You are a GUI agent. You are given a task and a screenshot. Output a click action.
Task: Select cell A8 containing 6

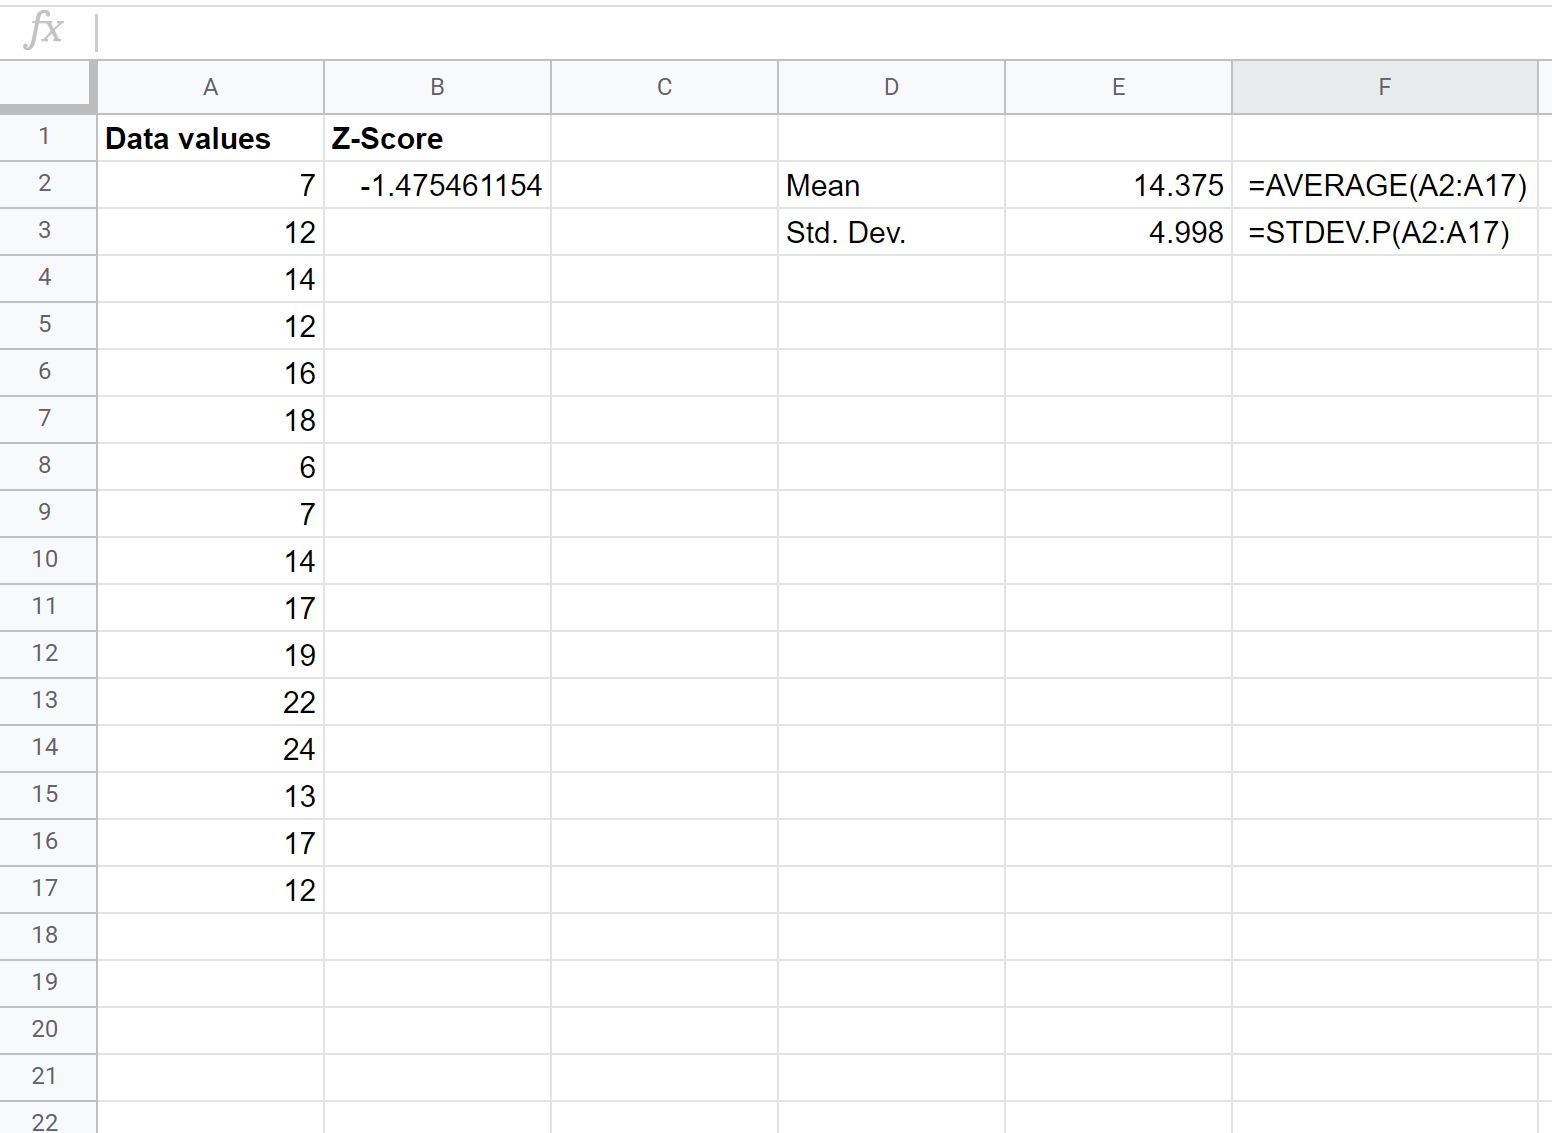click(211, 467)
